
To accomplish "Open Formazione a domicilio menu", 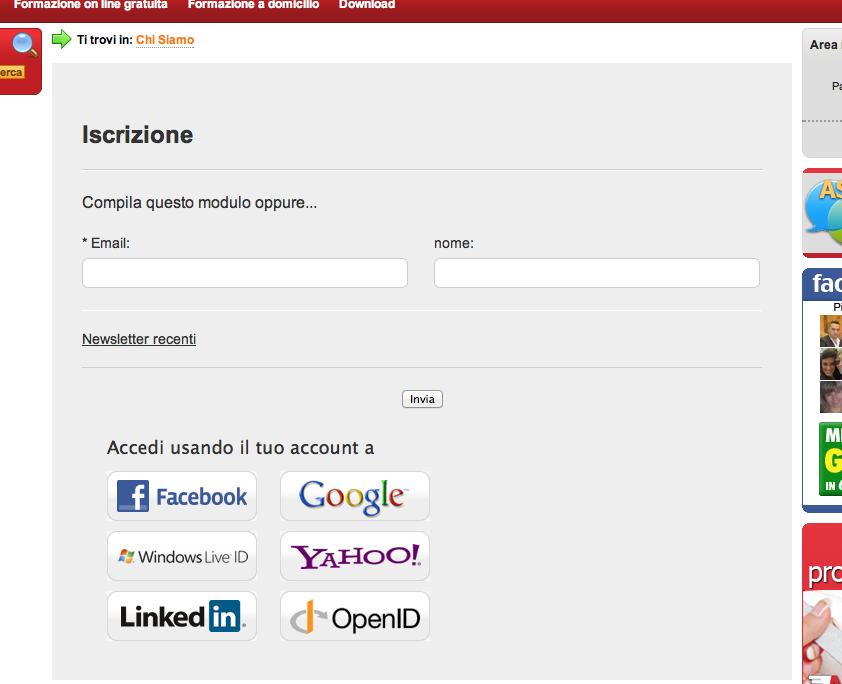I will click(253, 5).
